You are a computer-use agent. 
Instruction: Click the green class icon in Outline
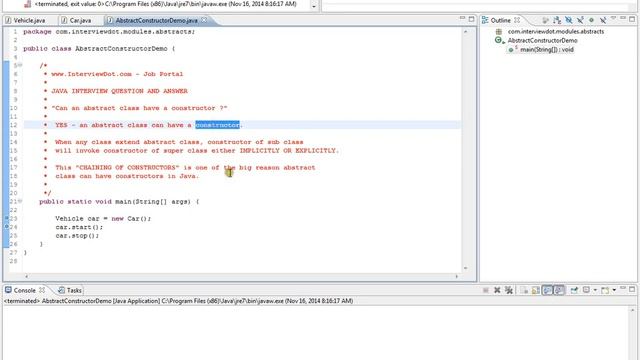click(498, 40)
